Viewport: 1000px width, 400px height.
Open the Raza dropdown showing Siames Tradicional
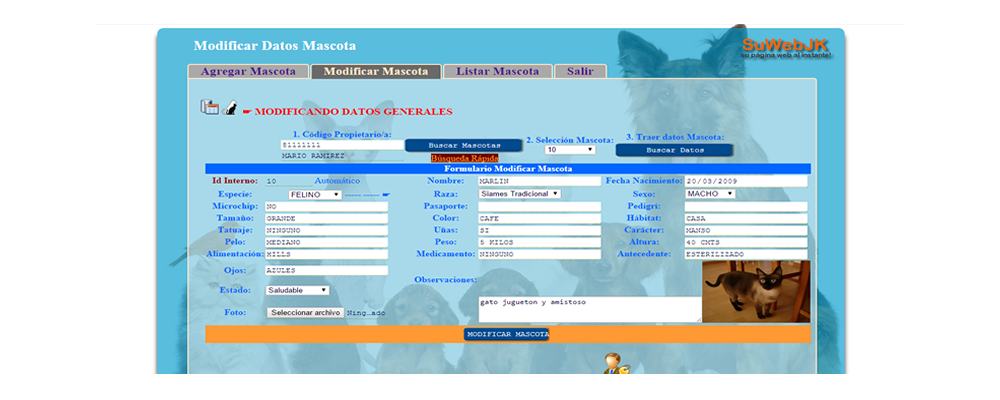point(518,194)
